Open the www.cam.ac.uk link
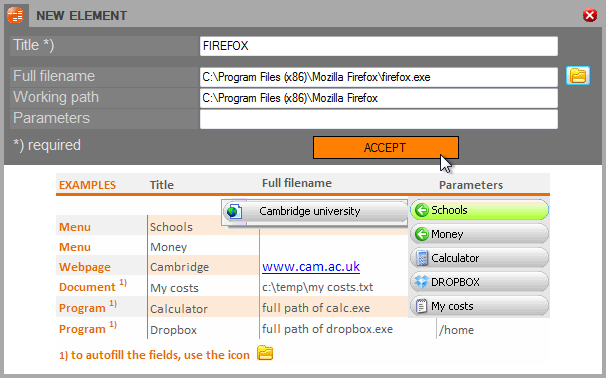This screenshot has height=378, width=606. (311, 267)
